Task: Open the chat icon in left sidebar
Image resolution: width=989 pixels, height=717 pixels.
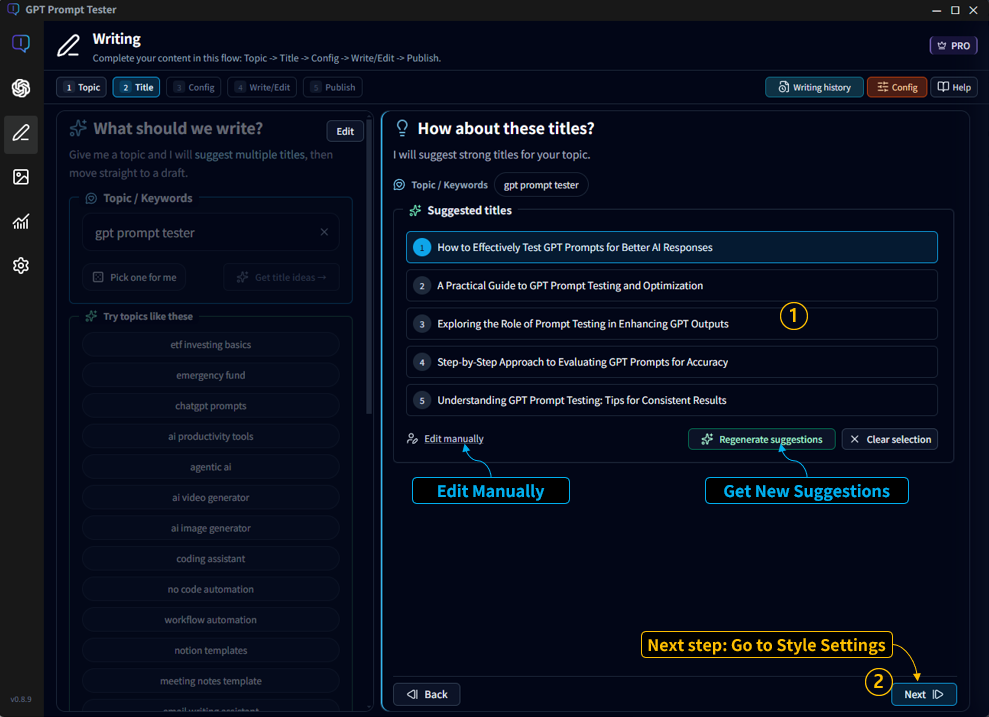Action: pos(21,44)
